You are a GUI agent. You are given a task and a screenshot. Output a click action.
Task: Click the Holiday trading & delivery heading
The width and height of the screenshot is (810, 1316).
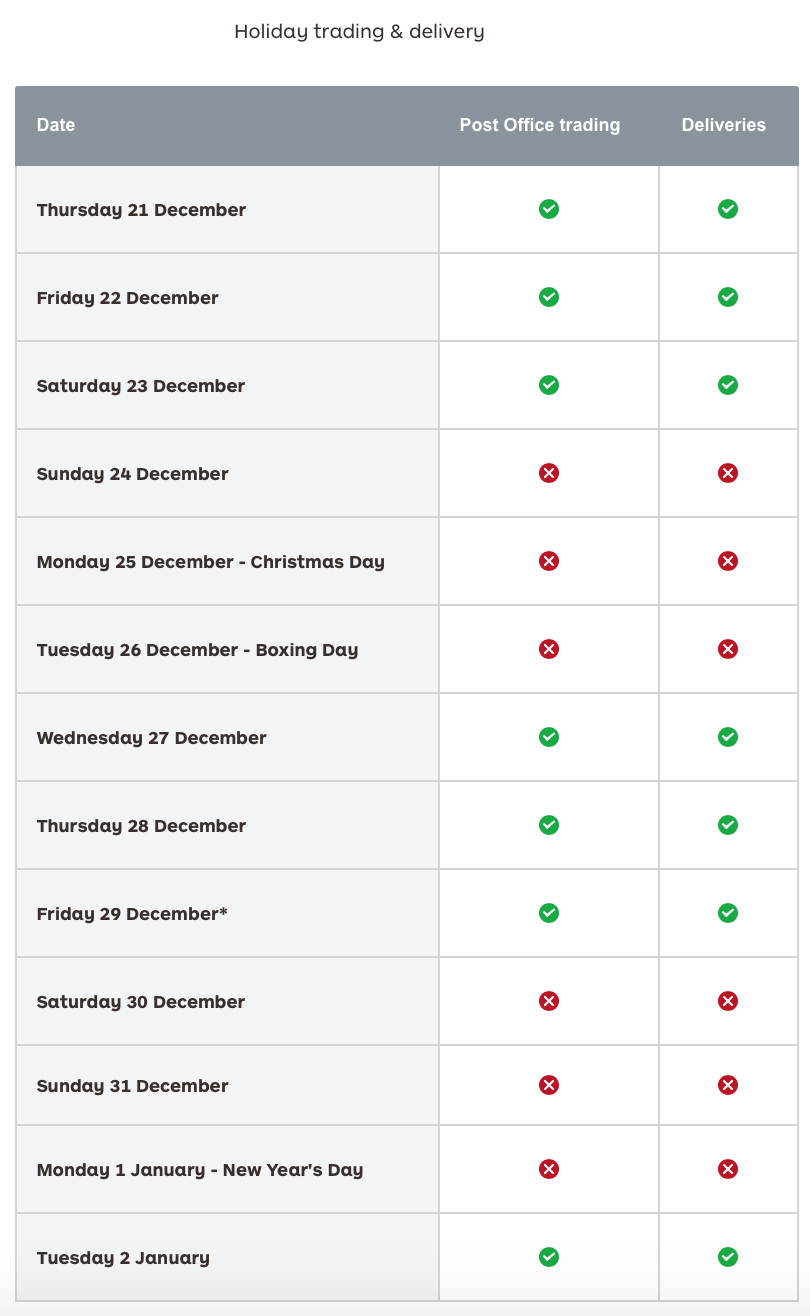click(x=359, y=32)
